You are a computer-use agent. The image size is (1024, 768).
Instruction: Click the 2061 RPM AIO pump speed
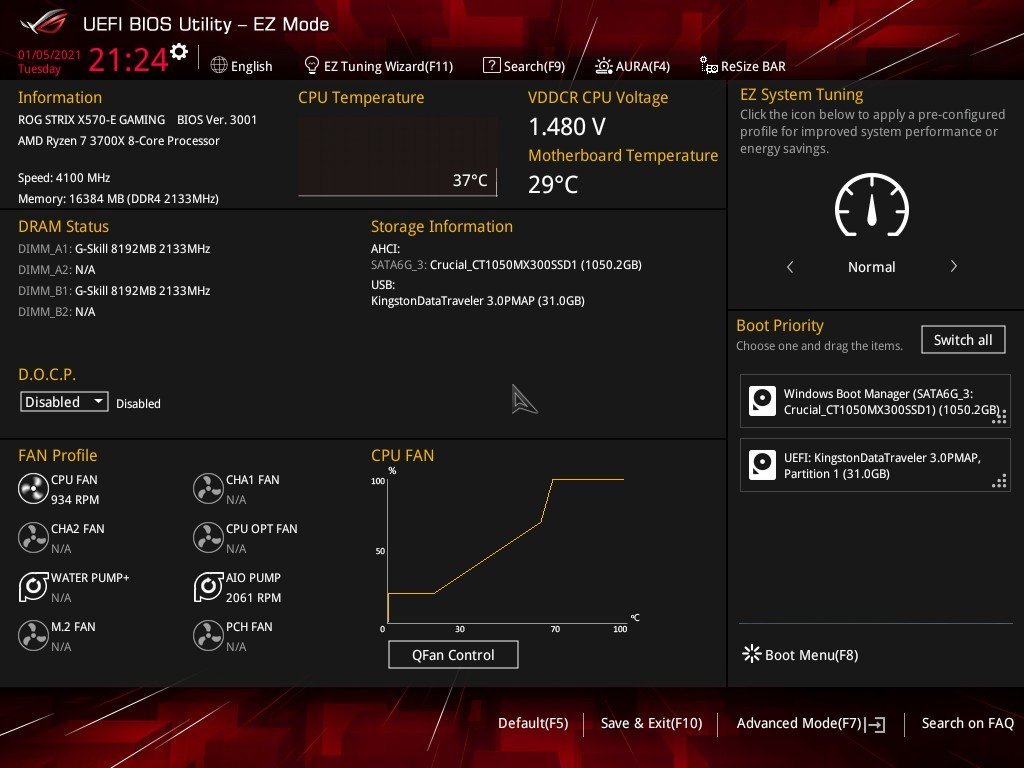click(x=253, y=598)
